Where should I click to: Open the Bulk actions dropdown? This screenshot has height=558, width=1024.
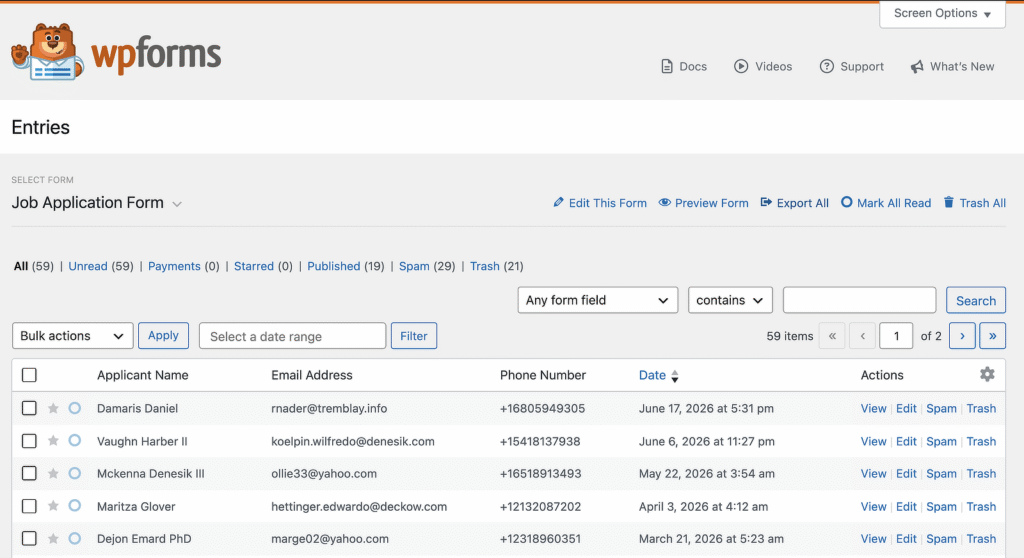tap(72, 336)
